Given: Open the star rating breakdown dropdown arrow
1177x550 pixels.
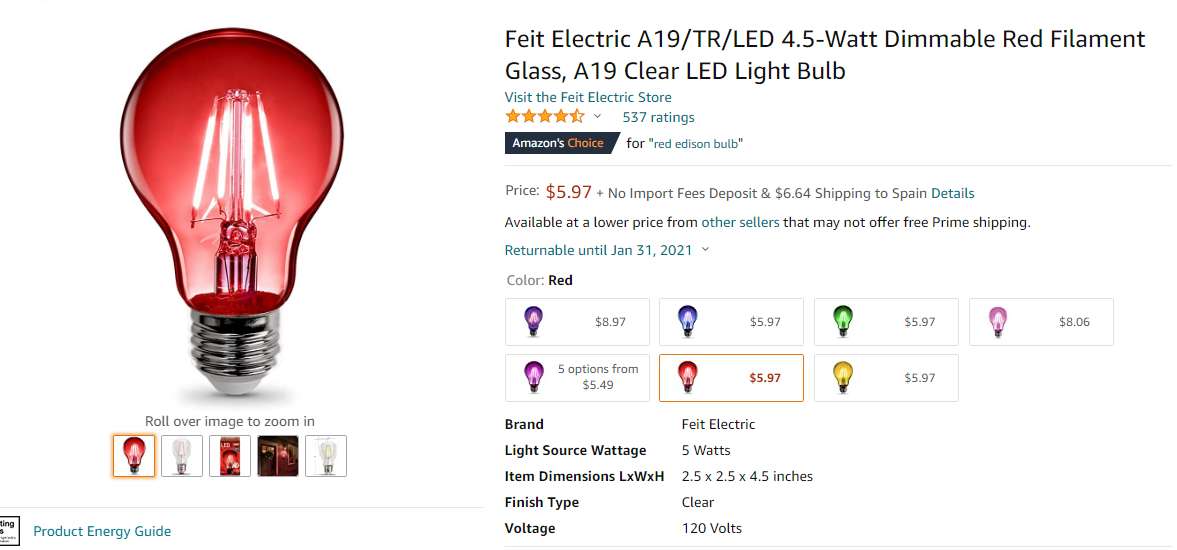Looking at the screenshot, I should pos(597,117).
